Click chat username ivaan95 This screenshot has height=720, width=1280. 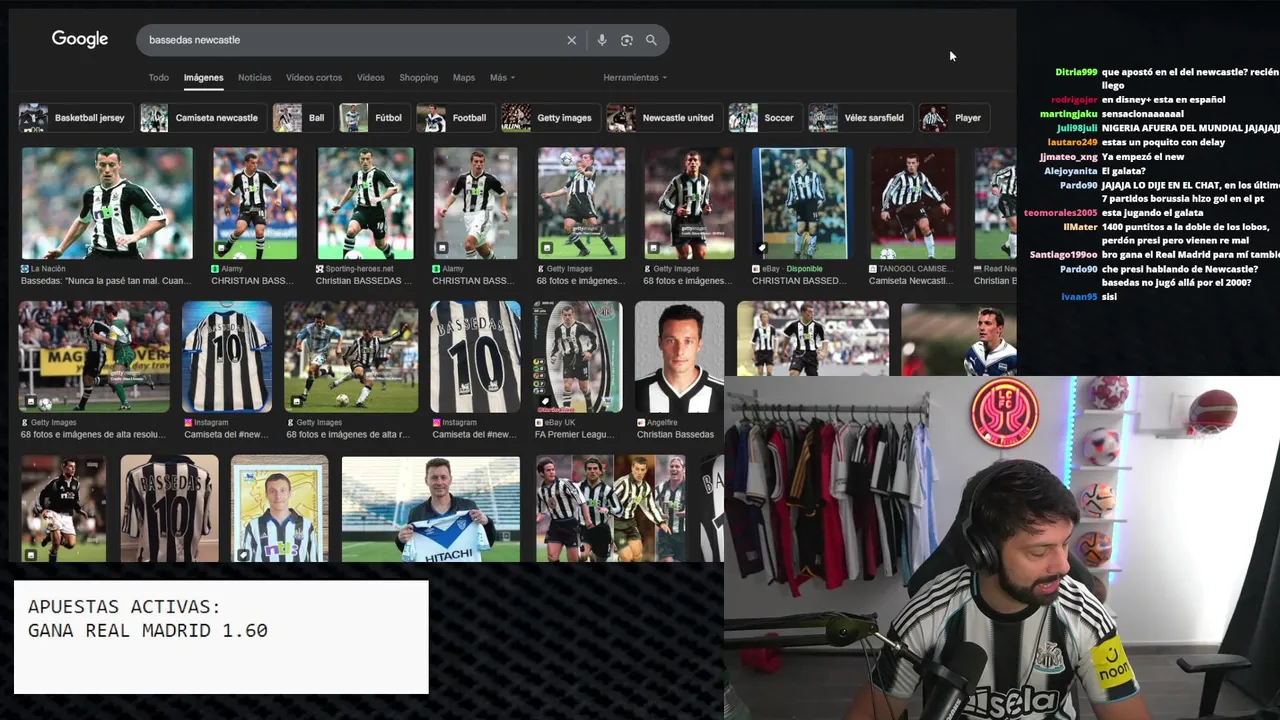(1080, 297)
